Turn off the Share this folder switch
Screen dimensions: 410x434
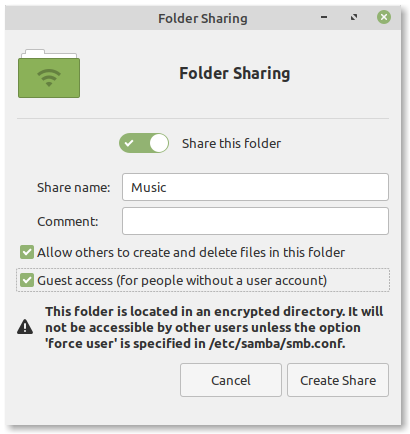tap(144, 143)
